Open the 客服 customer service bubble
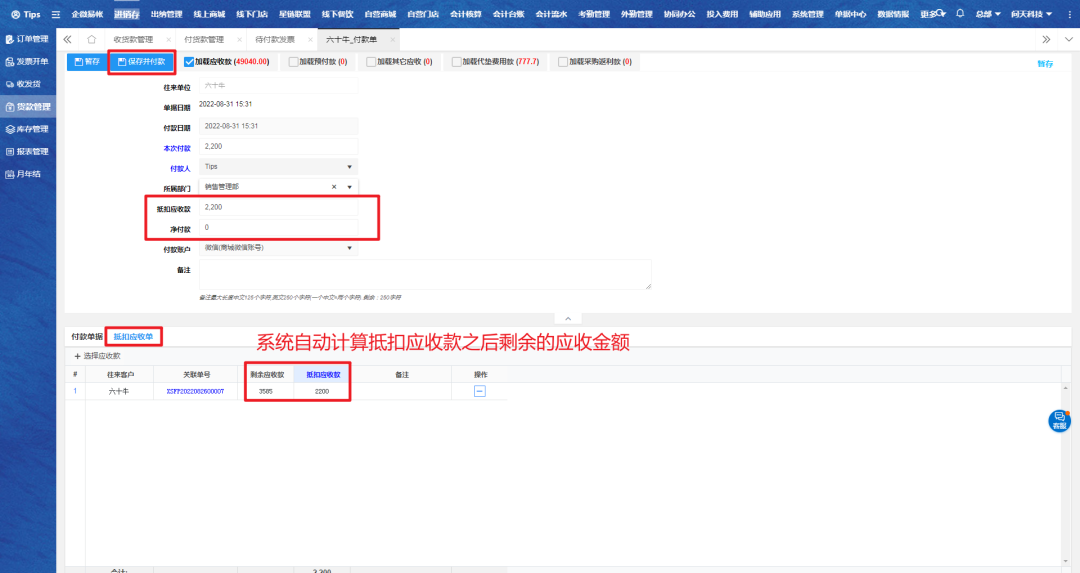The height and width of the screenshot is (573, 1080). click(1059, 421)
